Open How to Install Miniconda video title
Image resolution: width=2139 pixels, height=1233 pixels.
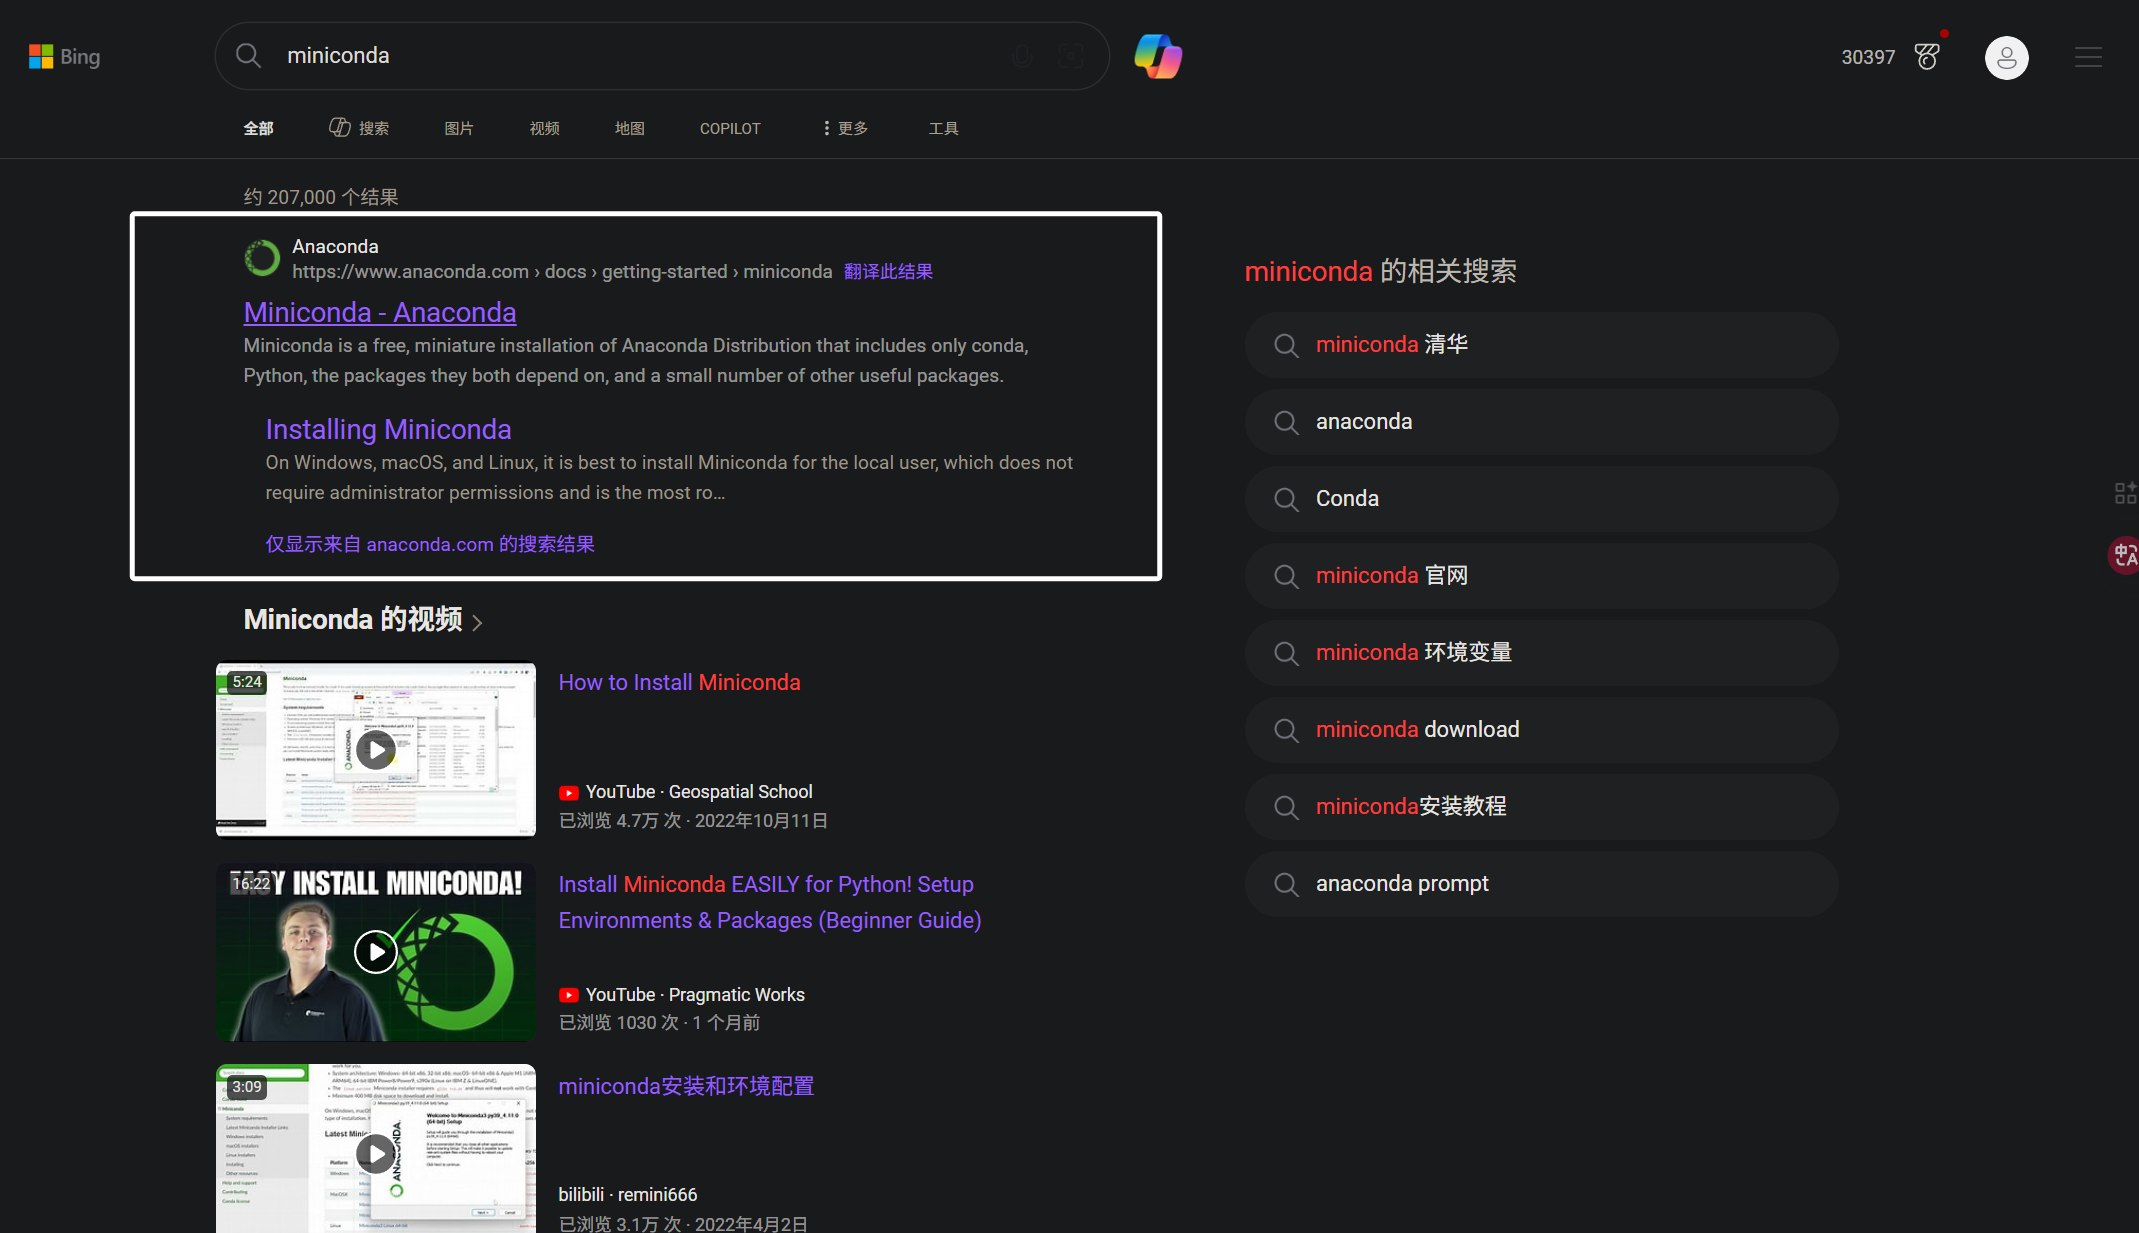coord(679,683)
